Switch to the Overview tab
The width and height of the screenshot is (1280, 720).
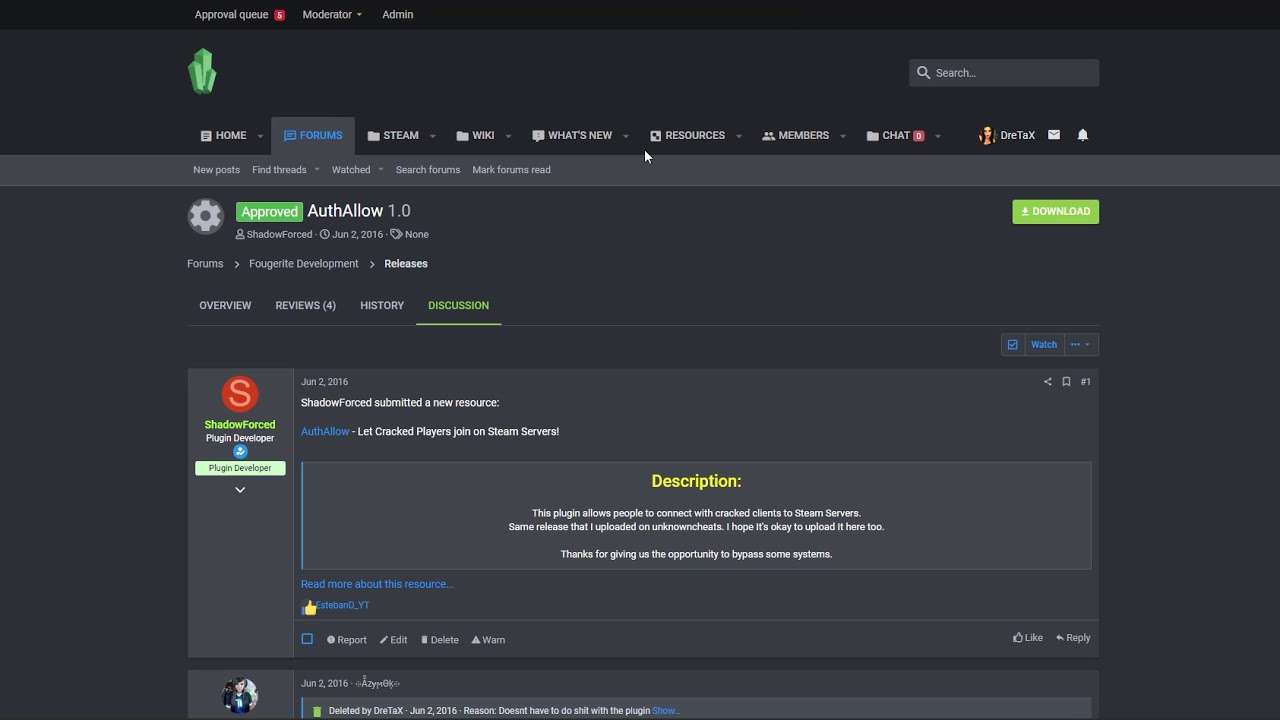coord(225,306)
